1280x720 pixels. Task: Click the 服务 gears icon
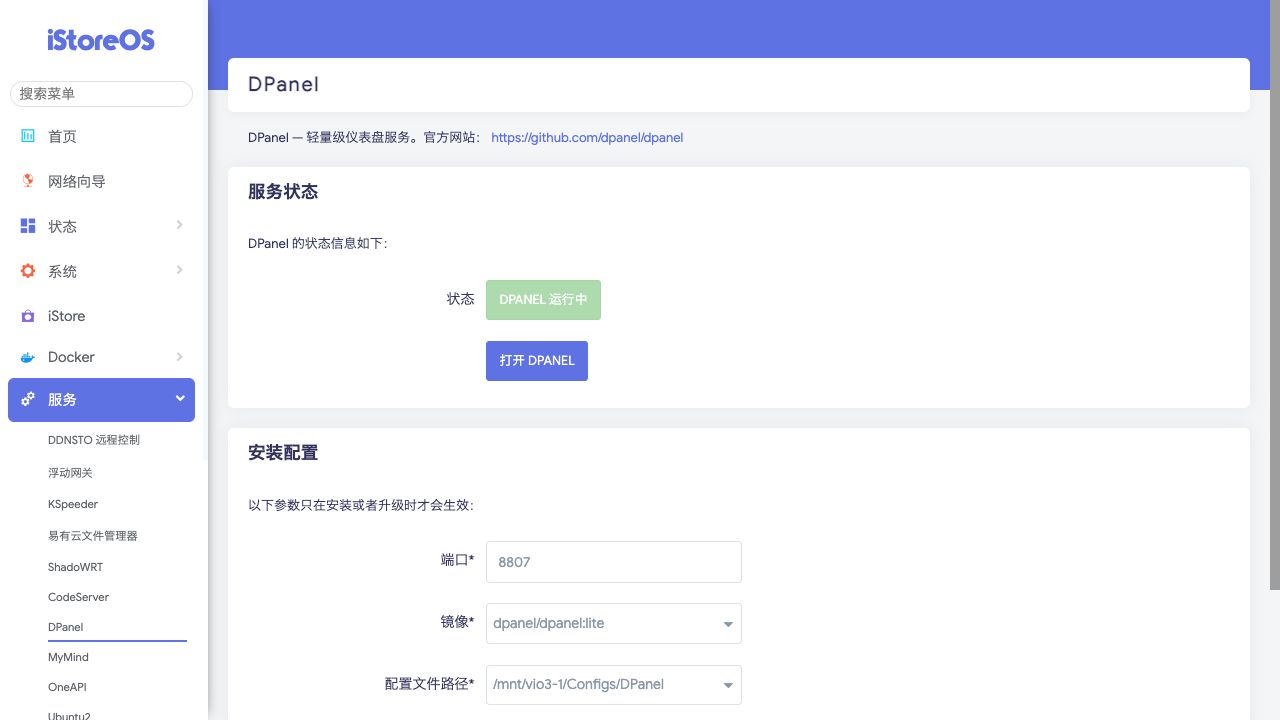tap(28, 399)
